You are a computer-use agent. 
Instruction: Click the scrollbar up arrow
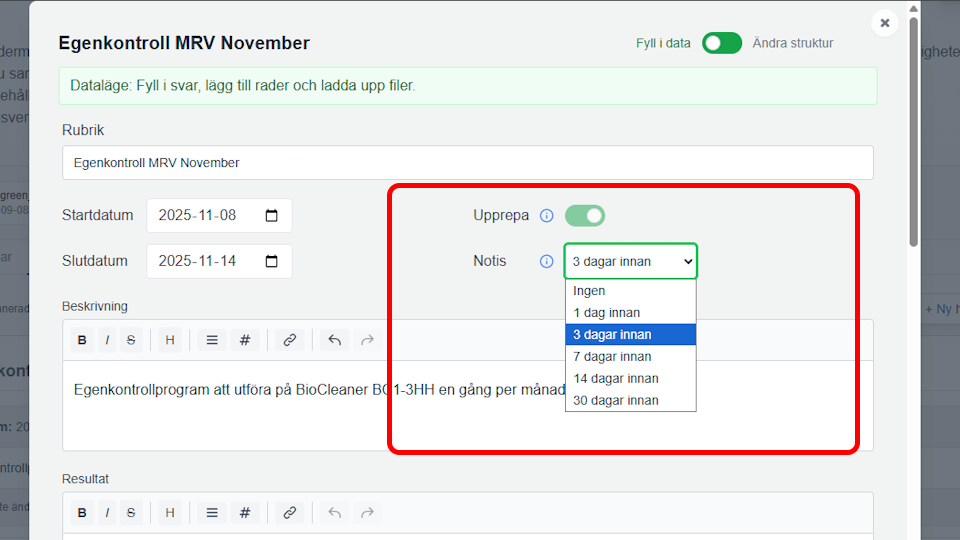click(913, 9)
